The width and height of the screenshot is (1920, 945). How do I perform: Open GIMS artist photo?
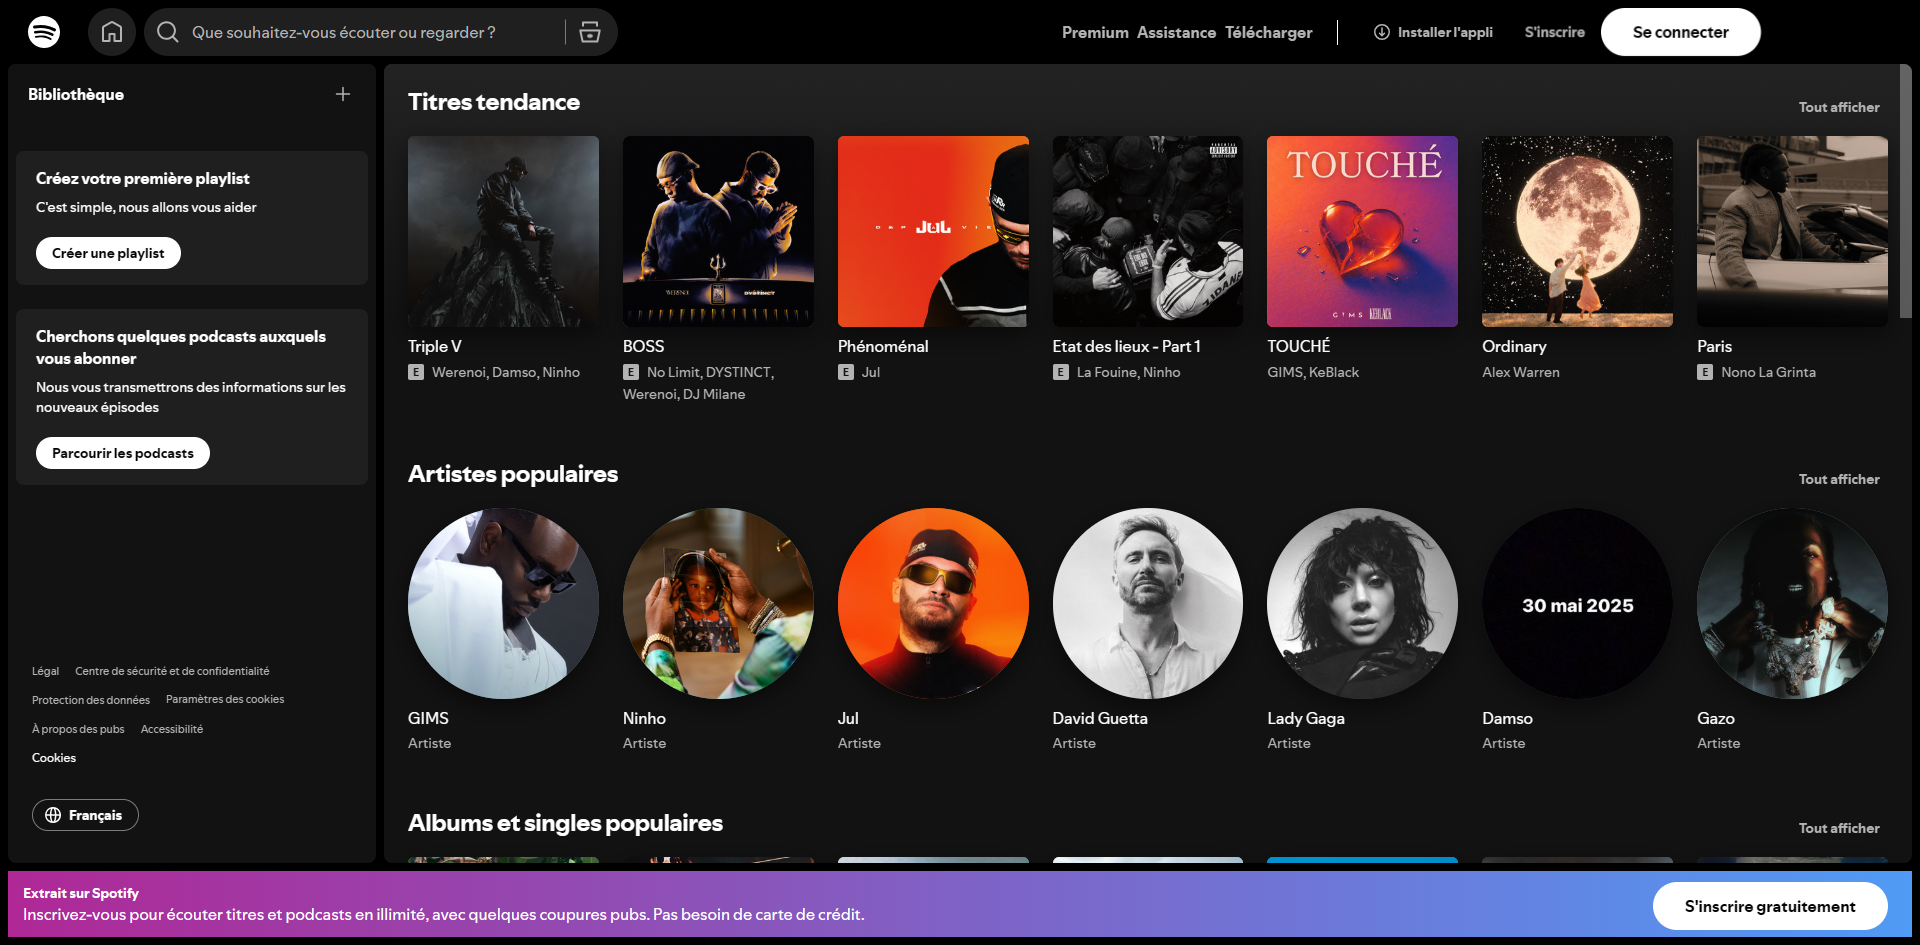tap(503, 603)
